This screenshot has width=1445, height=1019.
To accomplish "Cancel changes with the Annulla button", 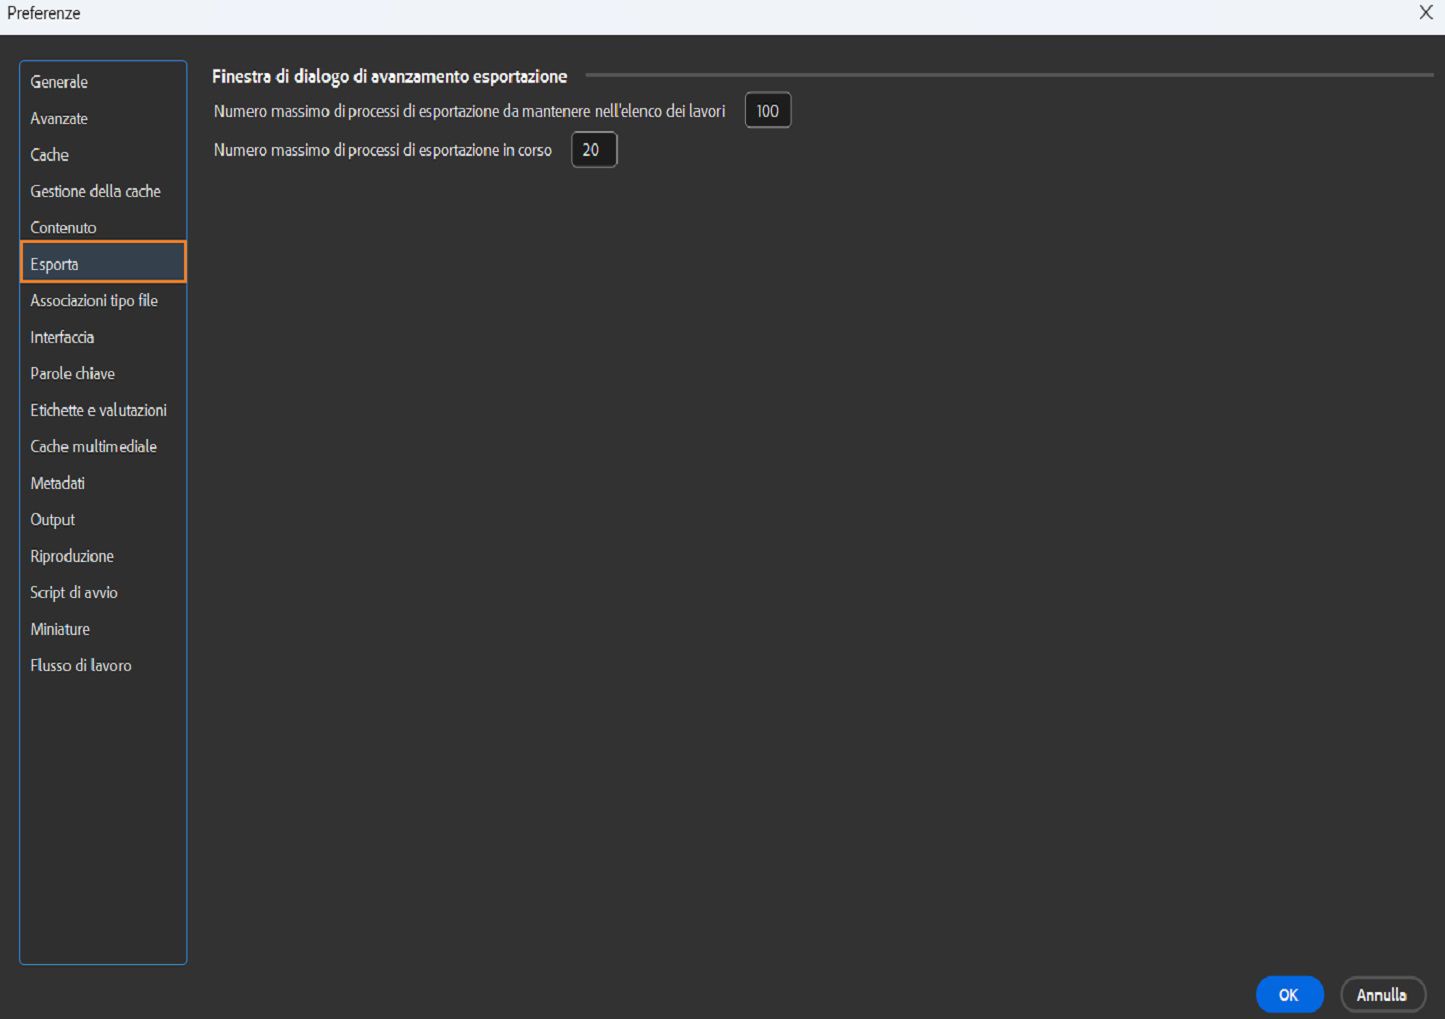I will point(1382,995).
